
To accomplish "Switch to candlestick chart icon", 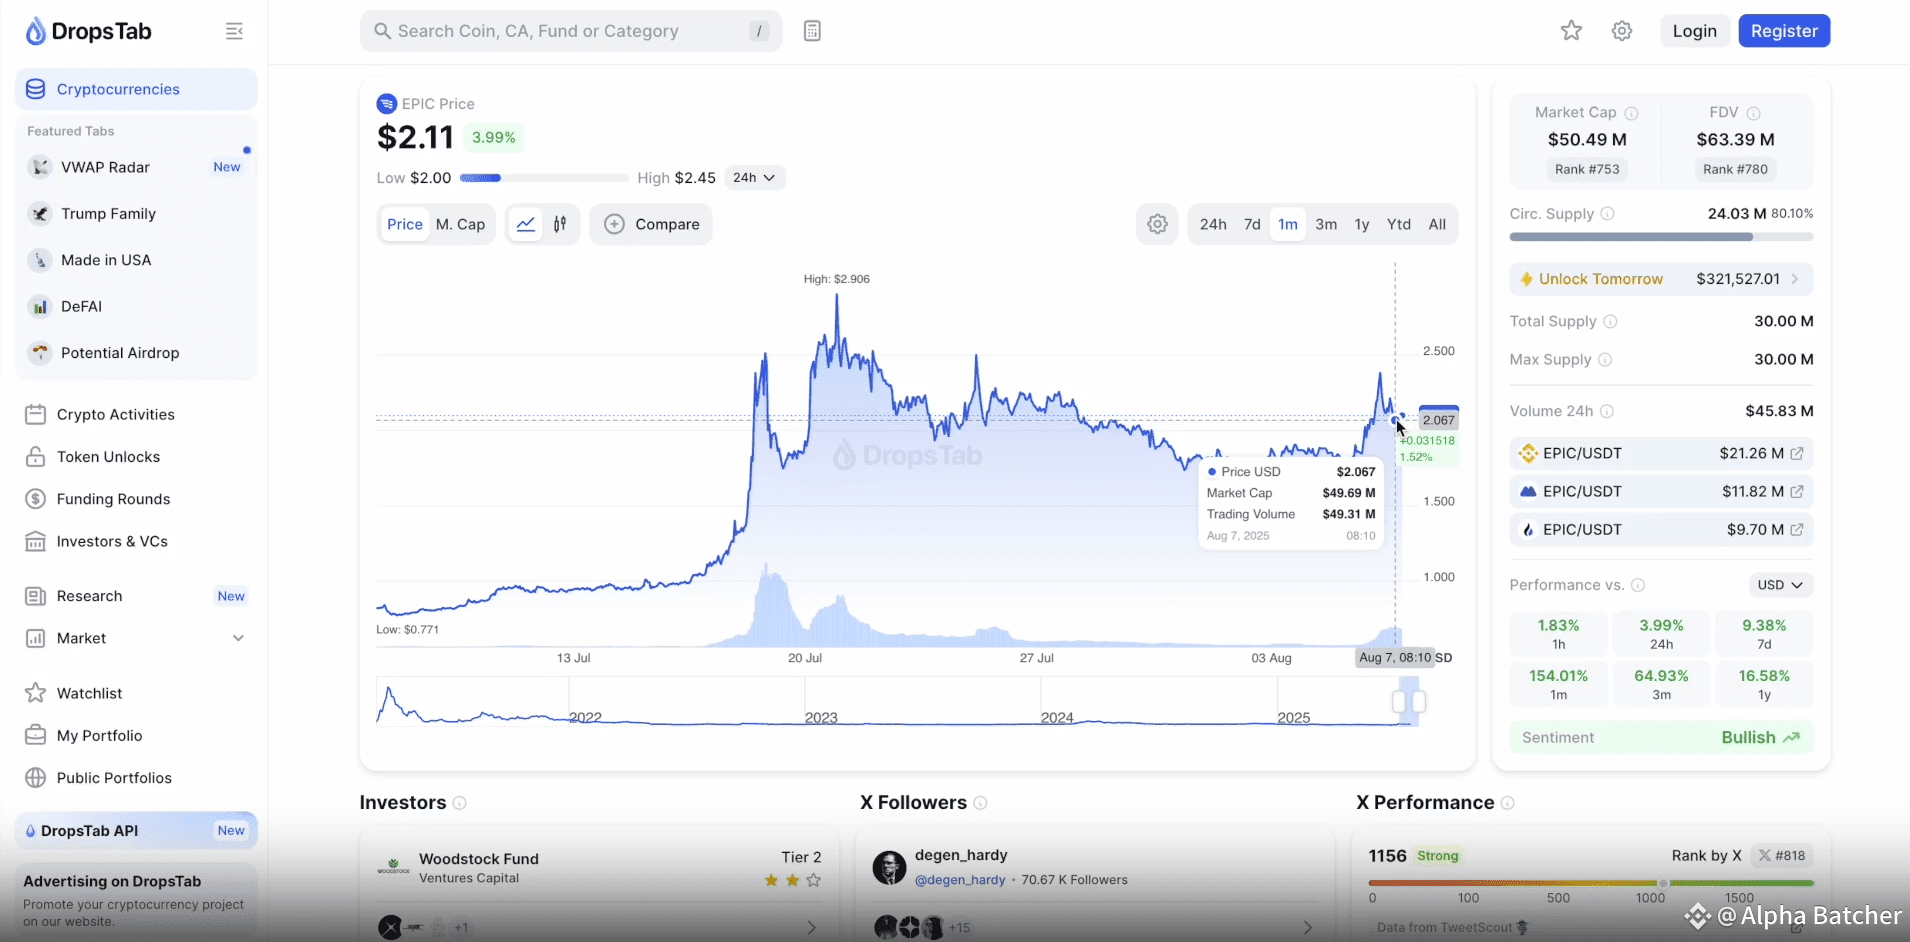I will tap(560, 224).
